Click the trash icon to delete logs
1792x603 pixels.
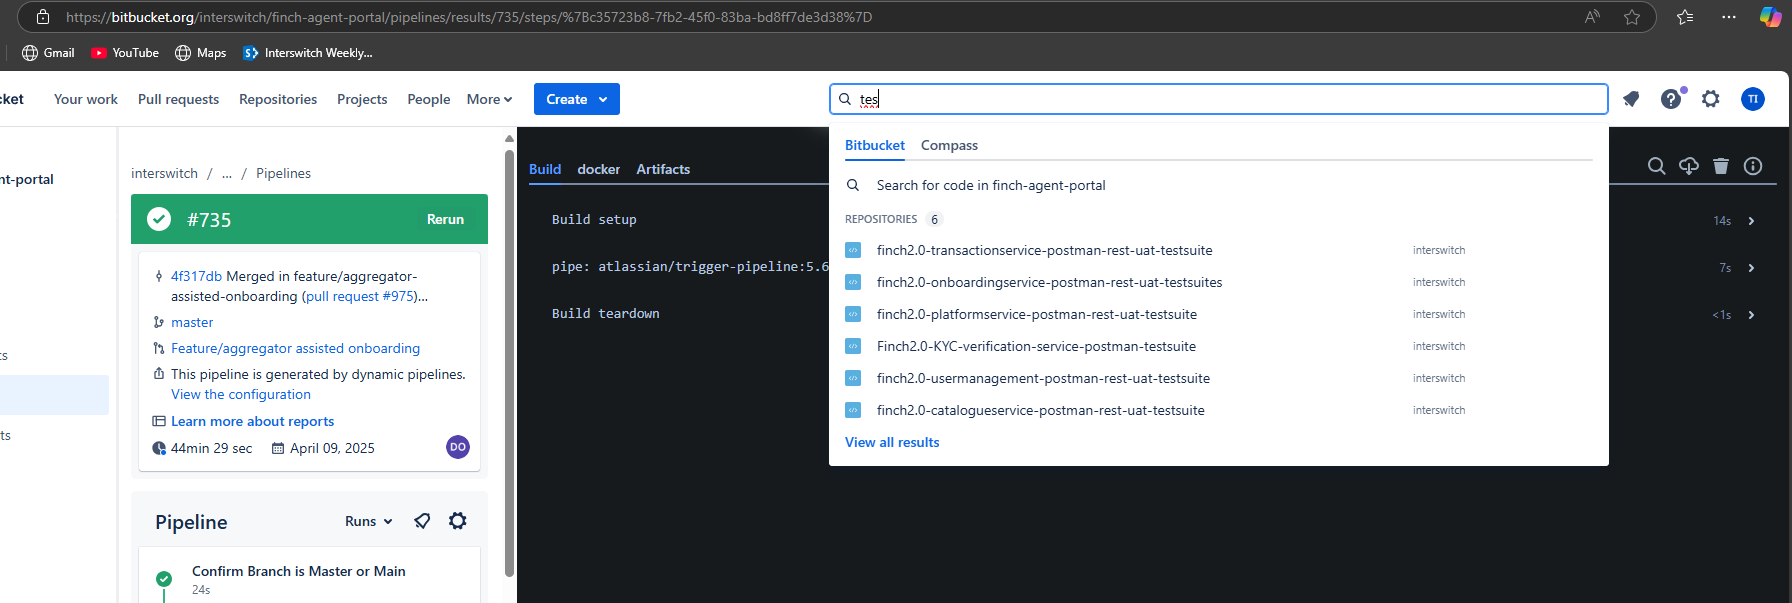pyautogui.click(x=1720, y=166)
